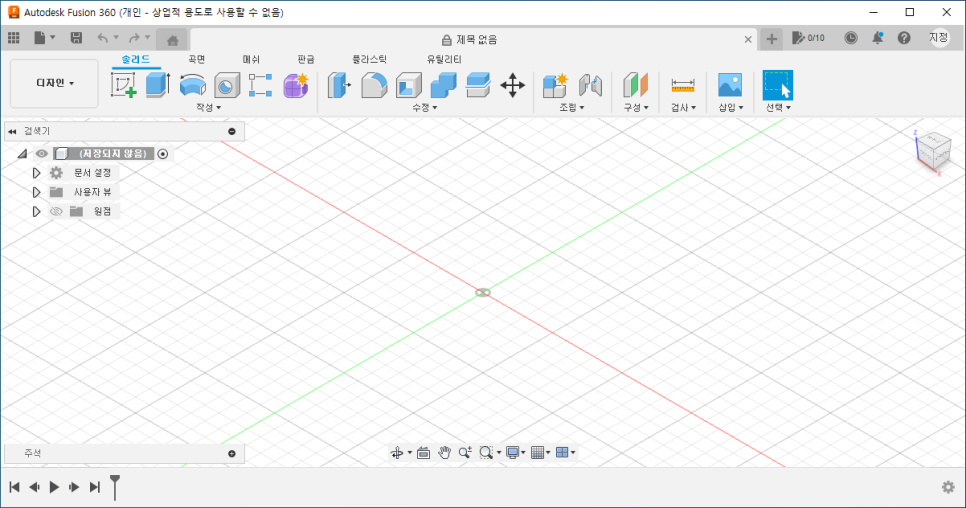Open the 지정 user profile

point(939,38)
